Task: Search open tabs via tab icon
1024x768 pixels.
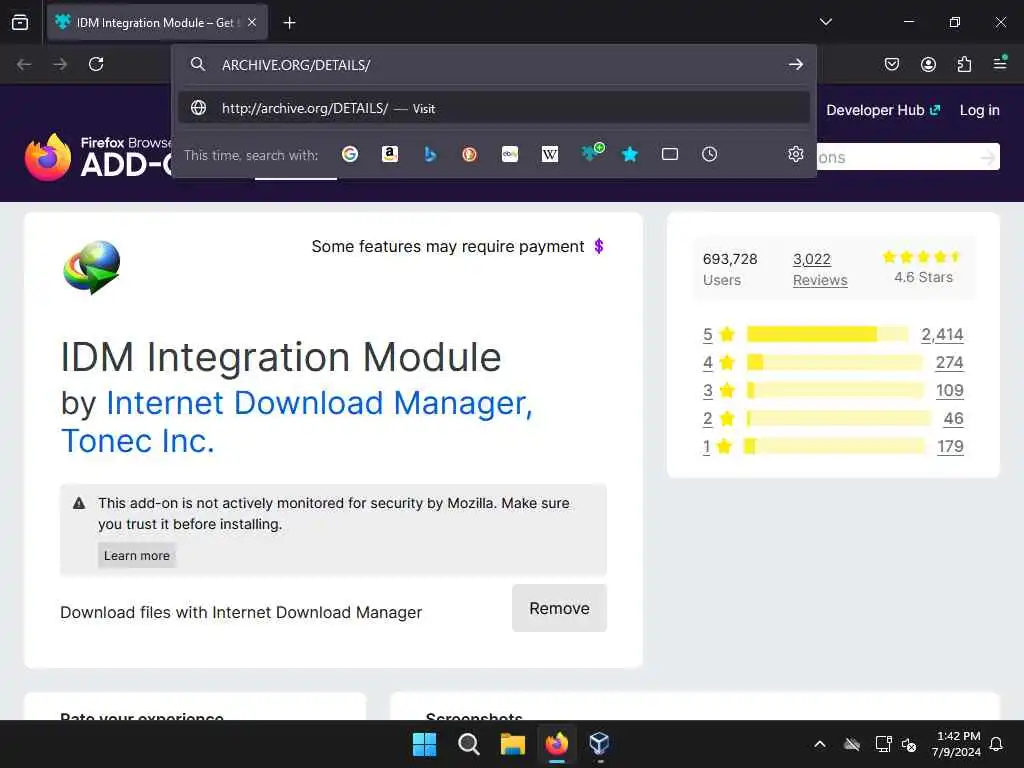Action: point(670,154)
